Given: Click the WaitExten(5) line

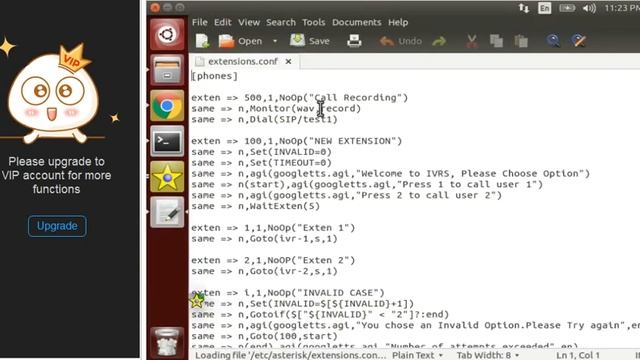Looking at the screenshot, I should tap(256, 206).
